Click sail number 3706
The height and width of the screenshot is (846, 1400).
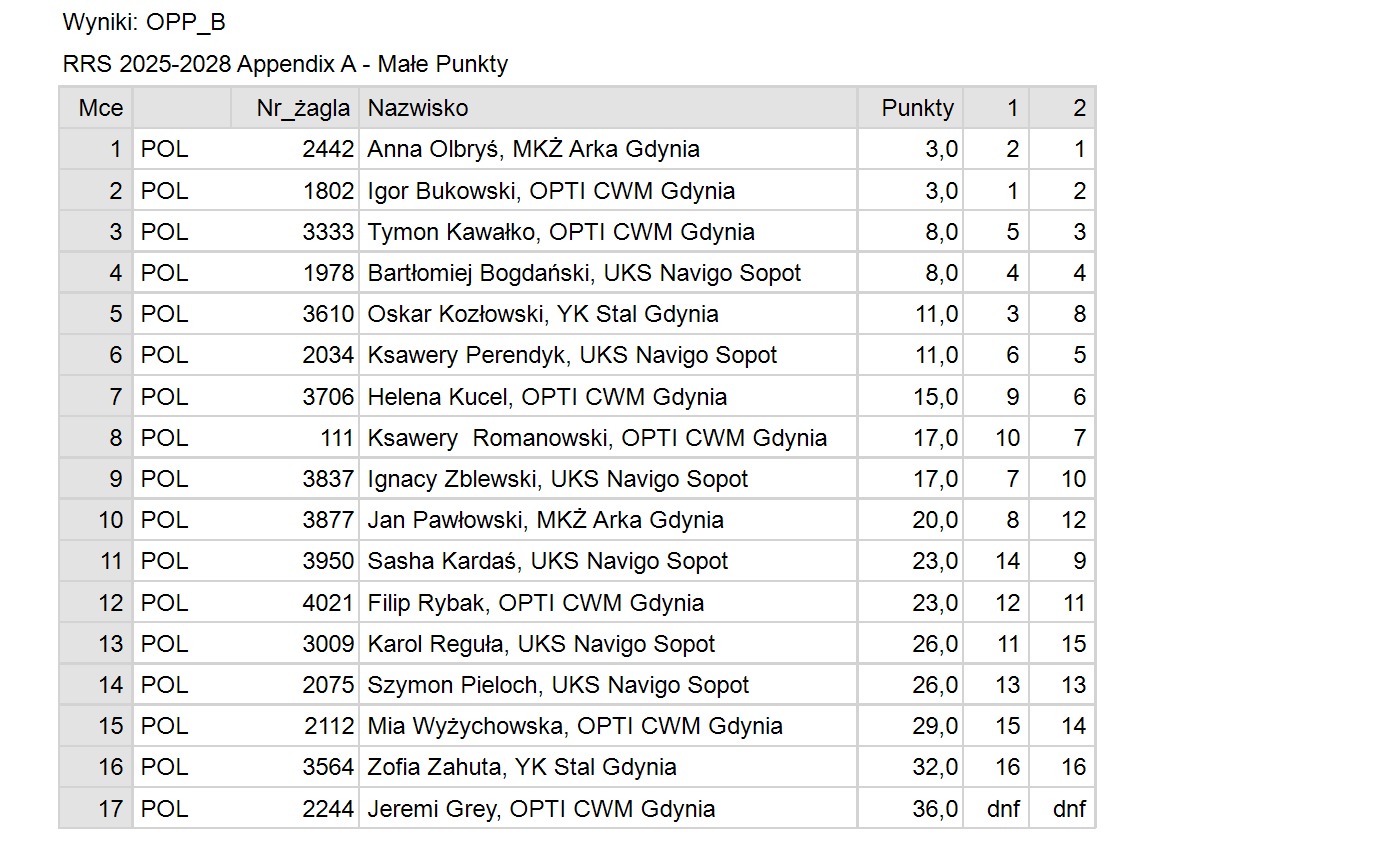tap(328, 397)
